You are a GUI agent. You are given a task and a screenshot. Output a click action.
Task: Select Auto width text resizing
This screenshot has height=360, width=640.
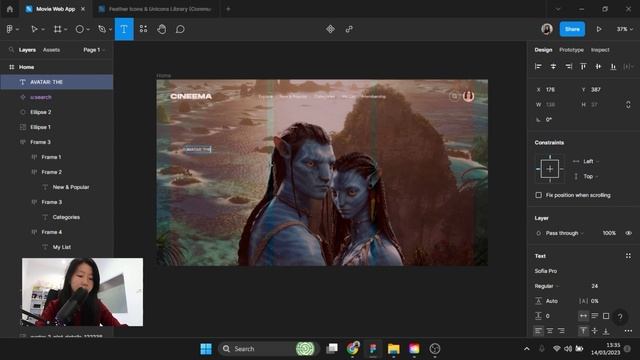(583, 316)
